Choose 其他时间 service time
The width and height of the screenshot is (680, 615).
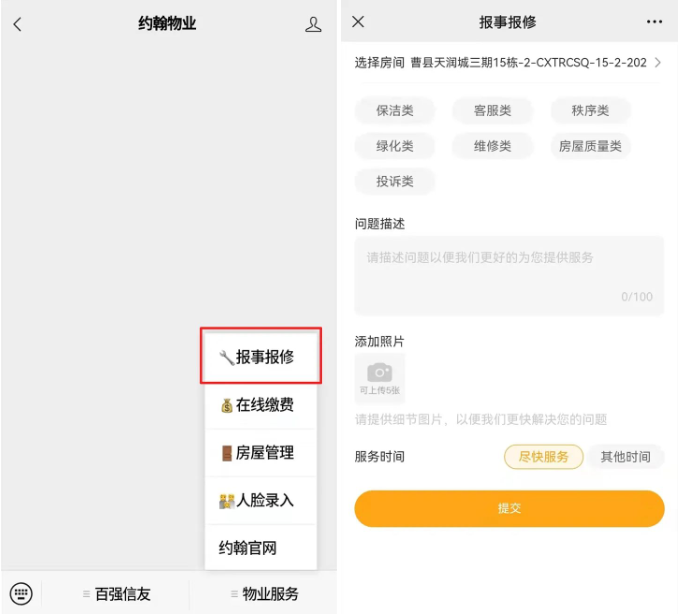[x=625, y=456]
